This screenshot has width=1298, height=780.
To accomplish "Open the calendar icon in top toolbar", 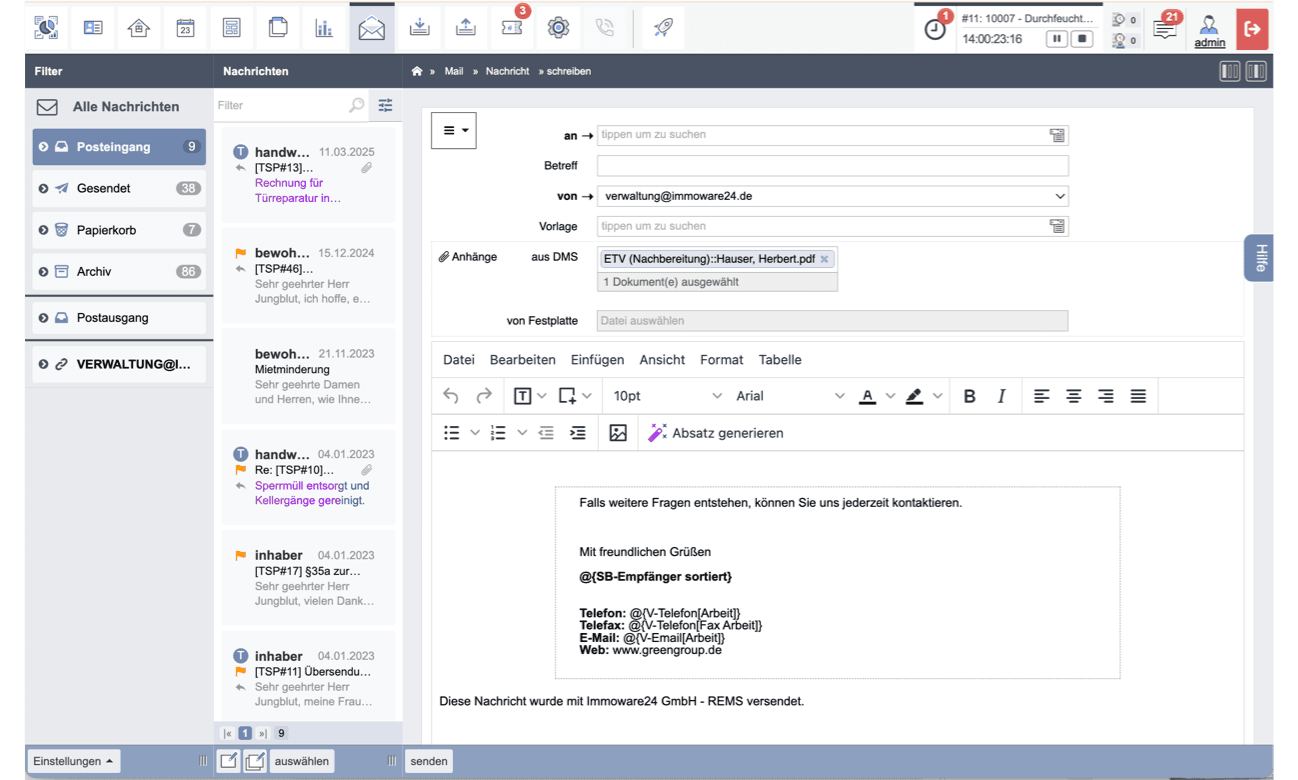I will pos(185,28).
